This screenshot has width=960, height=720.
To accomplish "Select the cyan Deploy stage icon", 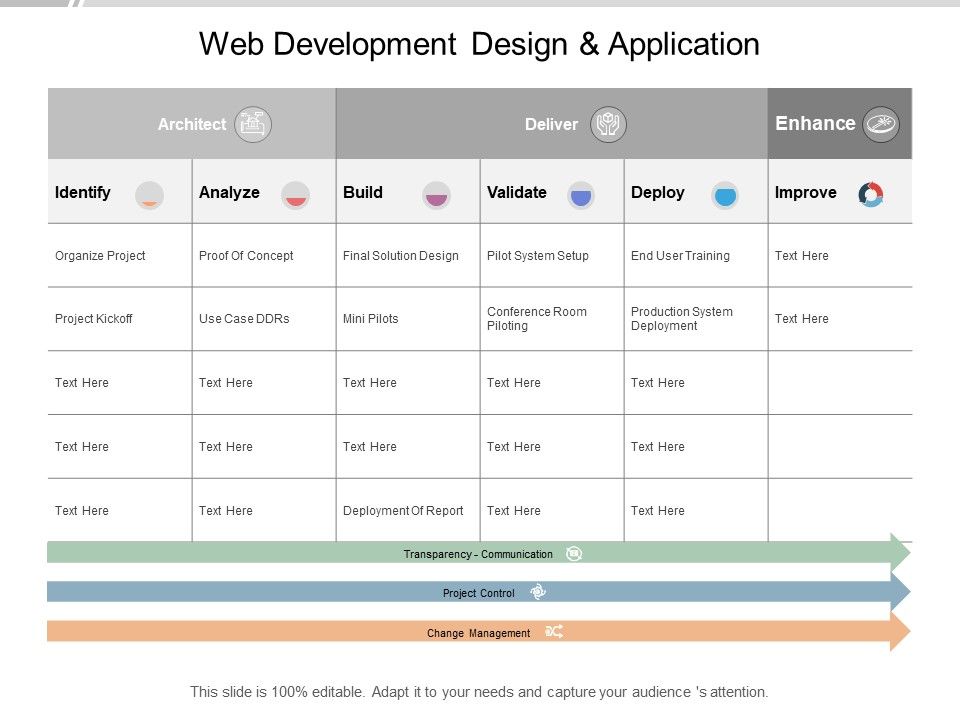I will tap(725, 195).
